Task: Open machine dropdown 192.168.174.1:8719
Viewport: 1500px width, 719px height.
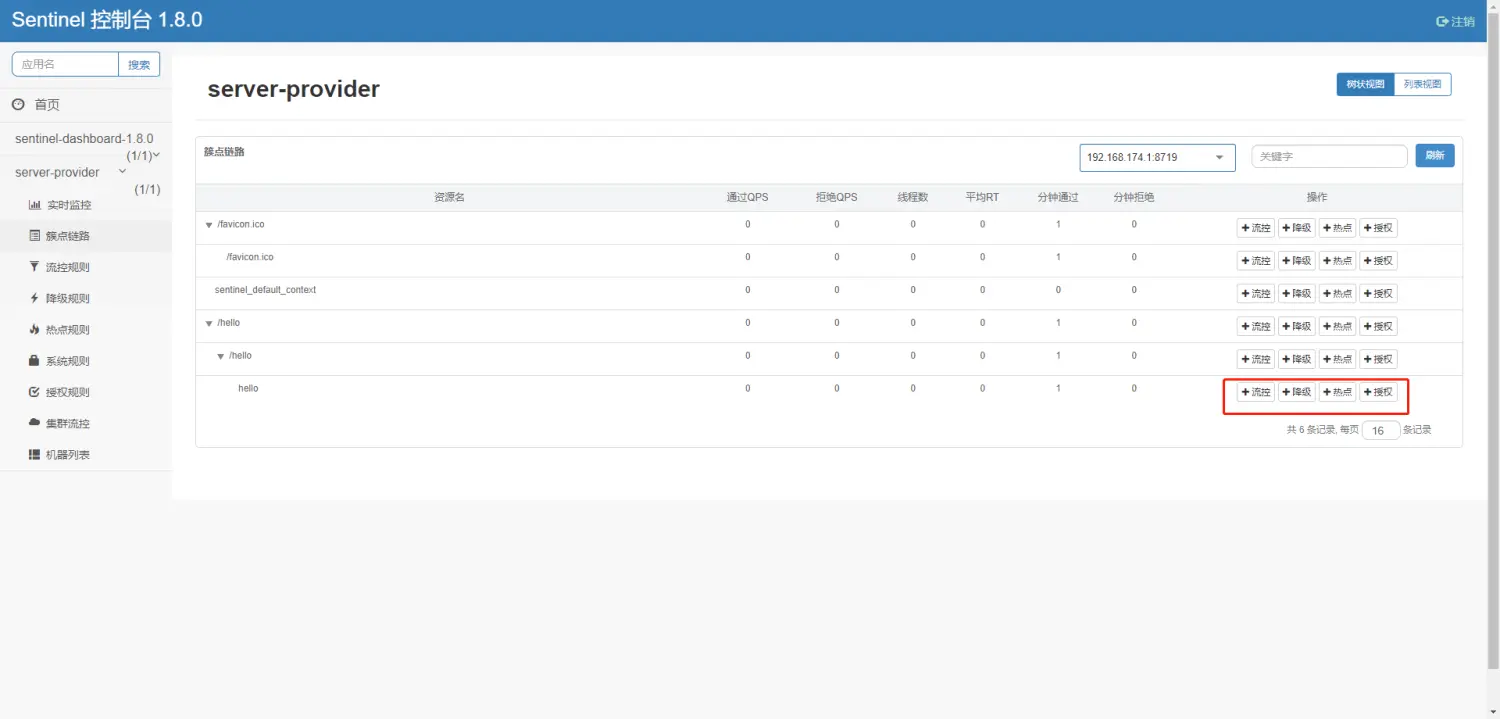Action: click(x=1157, y=157)
